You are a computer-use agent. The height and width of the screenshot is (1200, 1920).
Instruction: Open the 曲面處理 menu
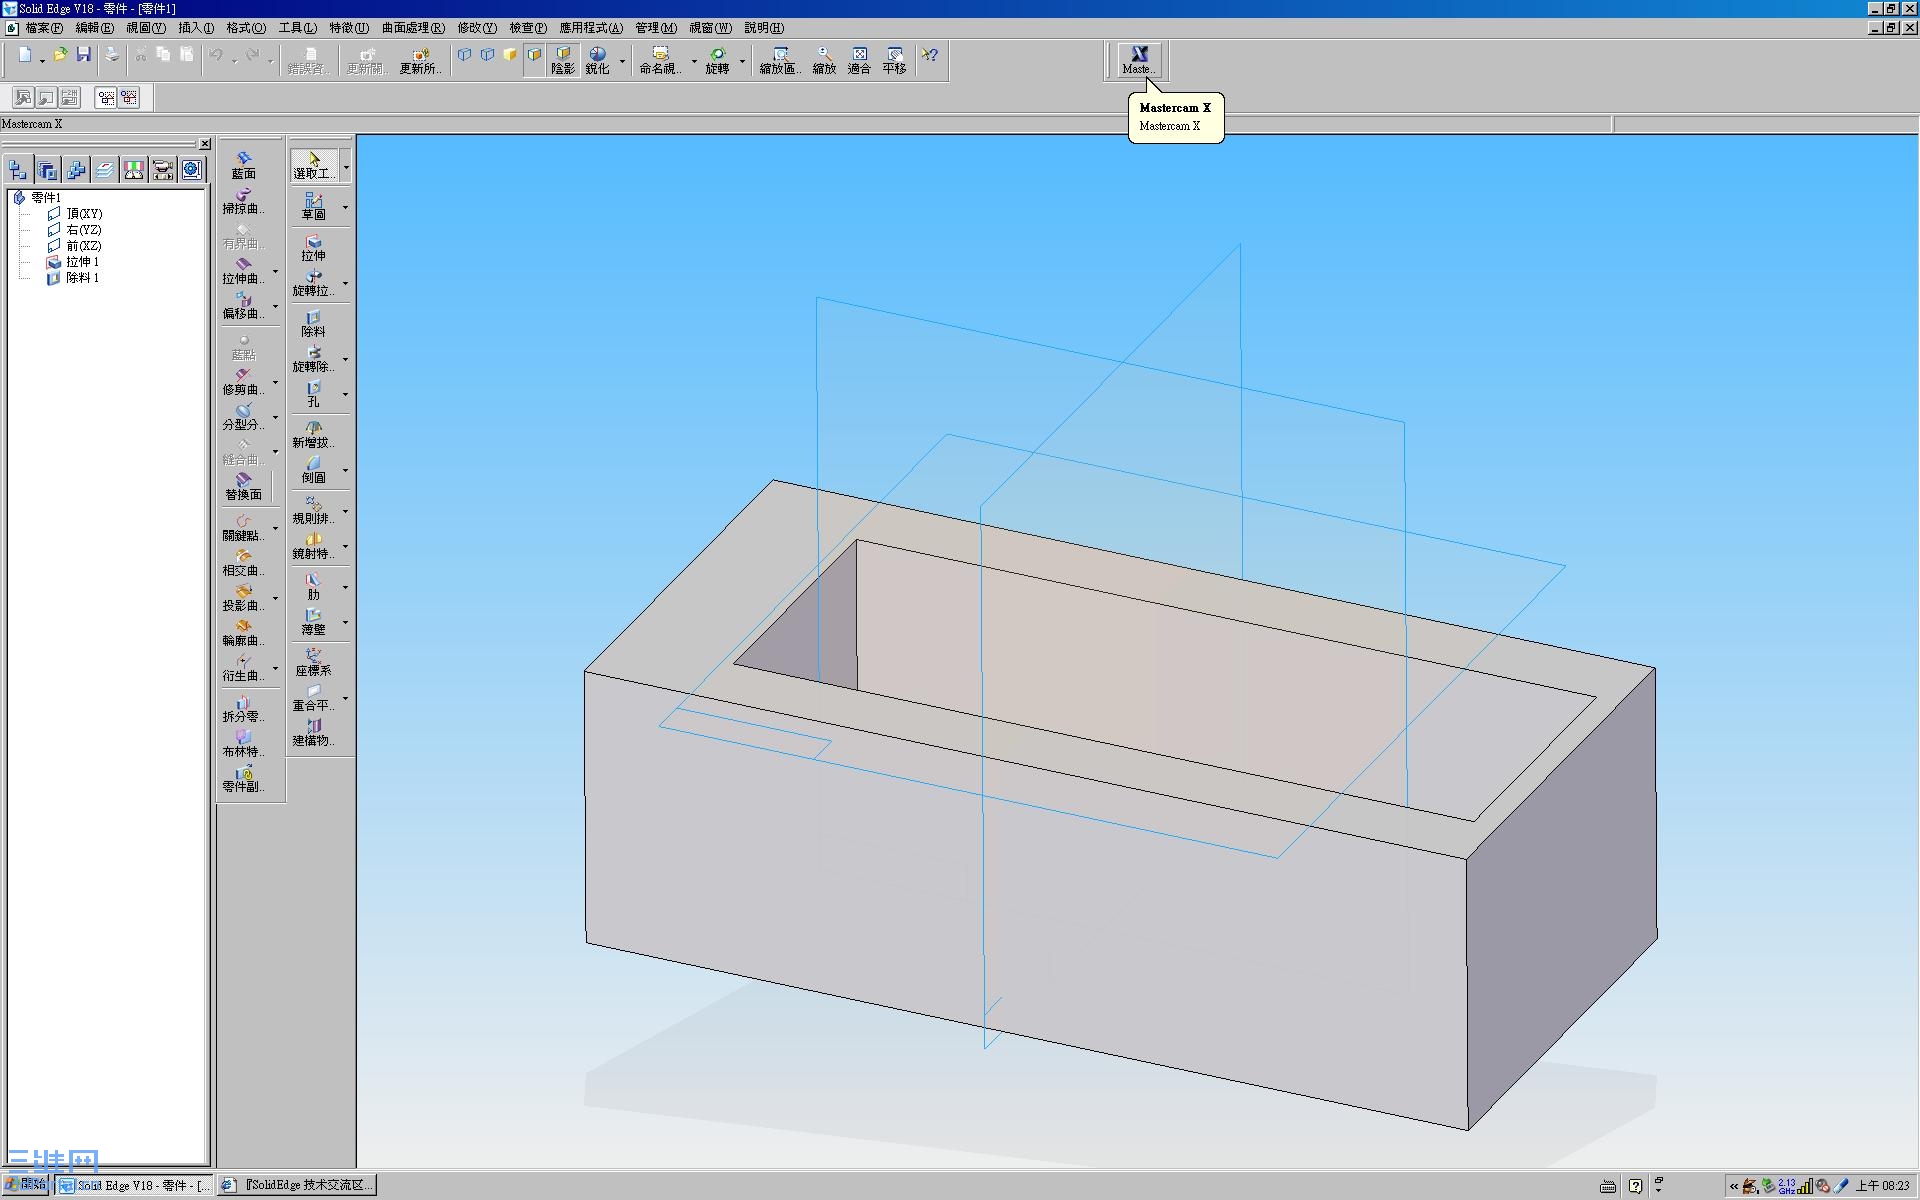(412, 28)
